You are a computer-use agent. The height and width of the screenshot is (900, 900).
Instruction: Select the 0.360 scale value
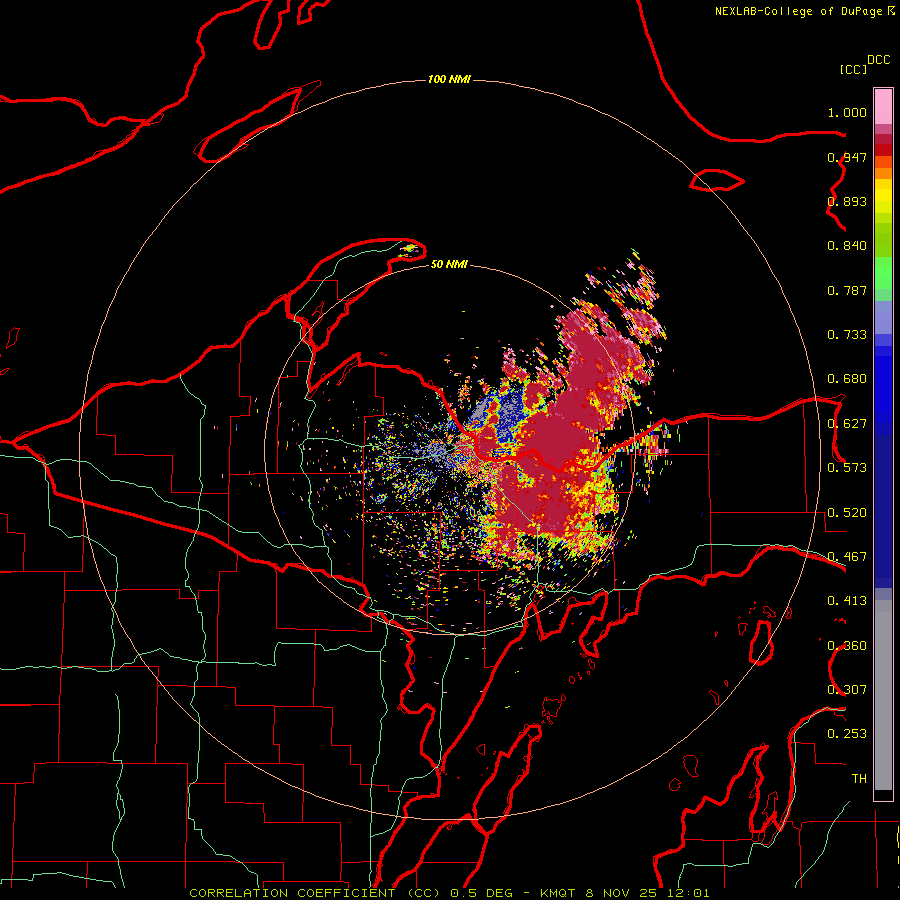tap(847, 646)
